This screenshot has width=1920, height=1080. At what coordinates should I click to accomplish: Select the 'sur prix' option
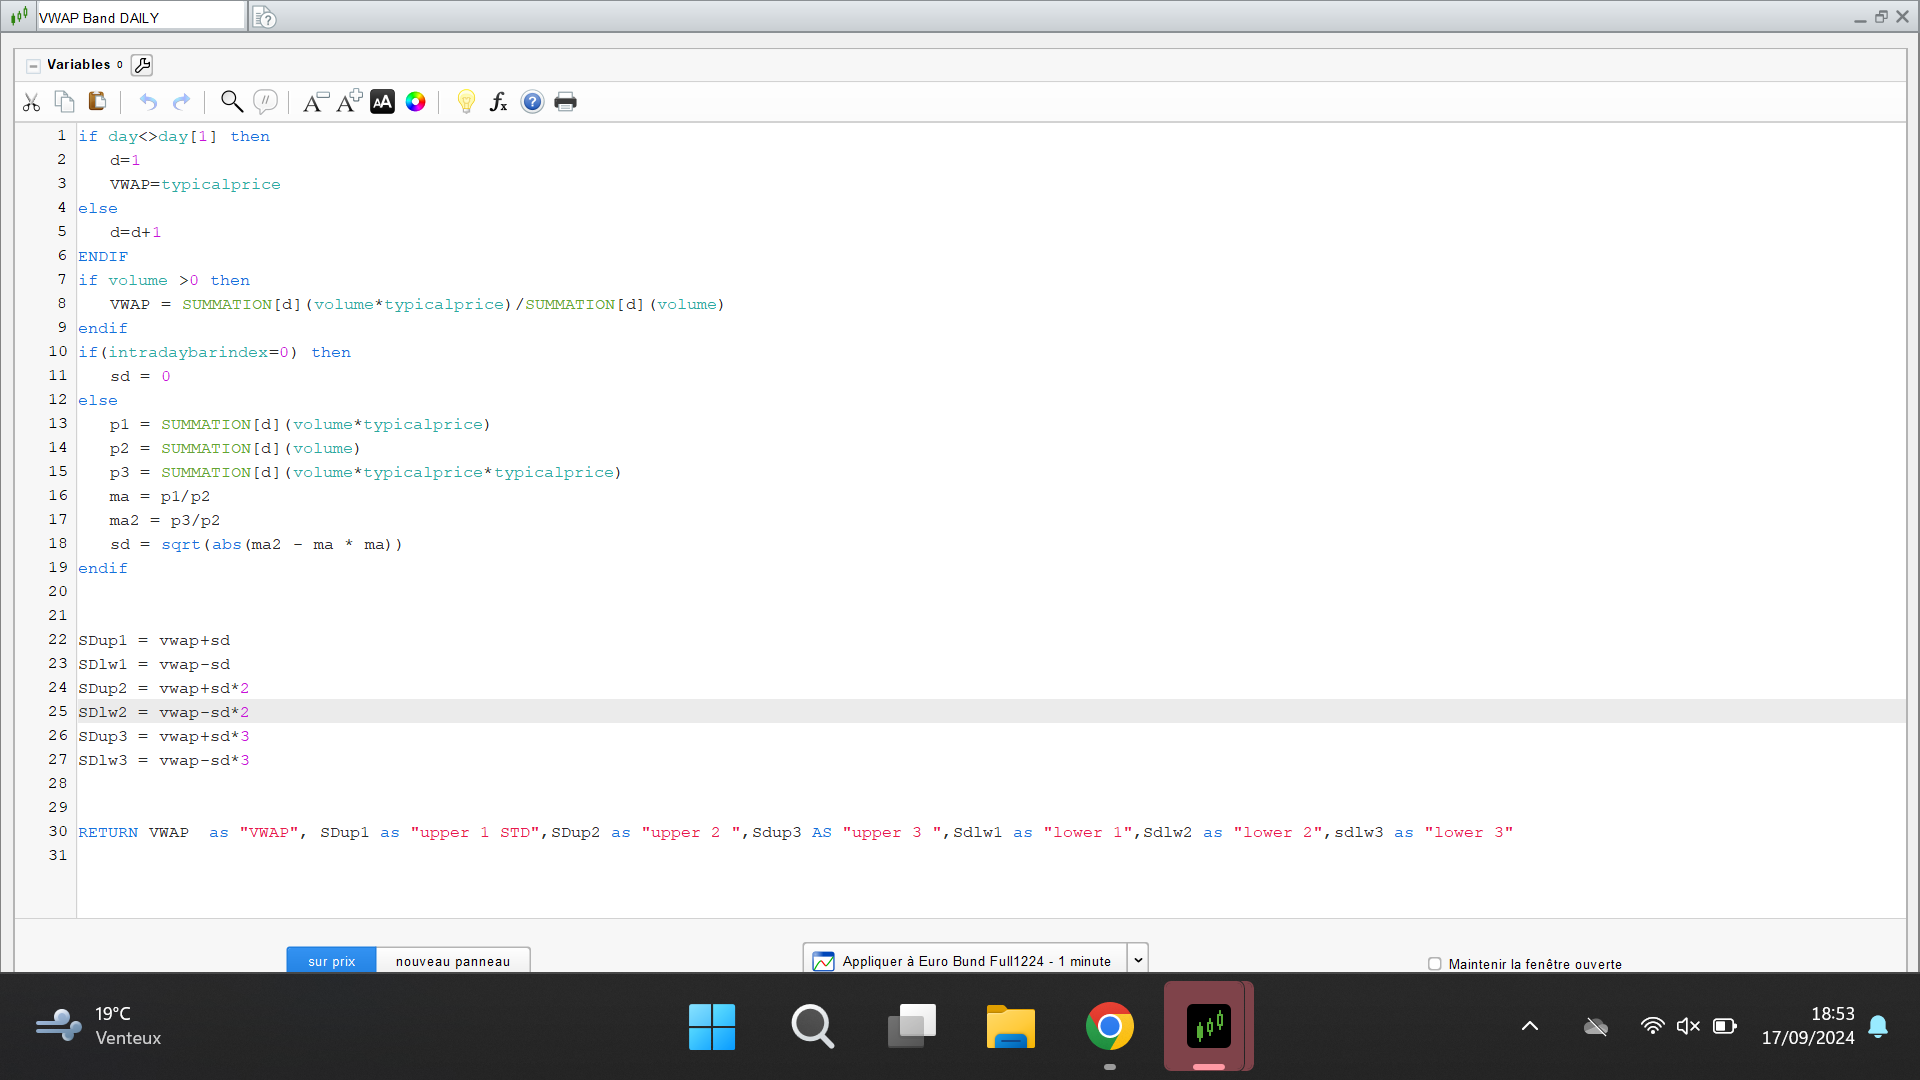[x=331, y=961]
